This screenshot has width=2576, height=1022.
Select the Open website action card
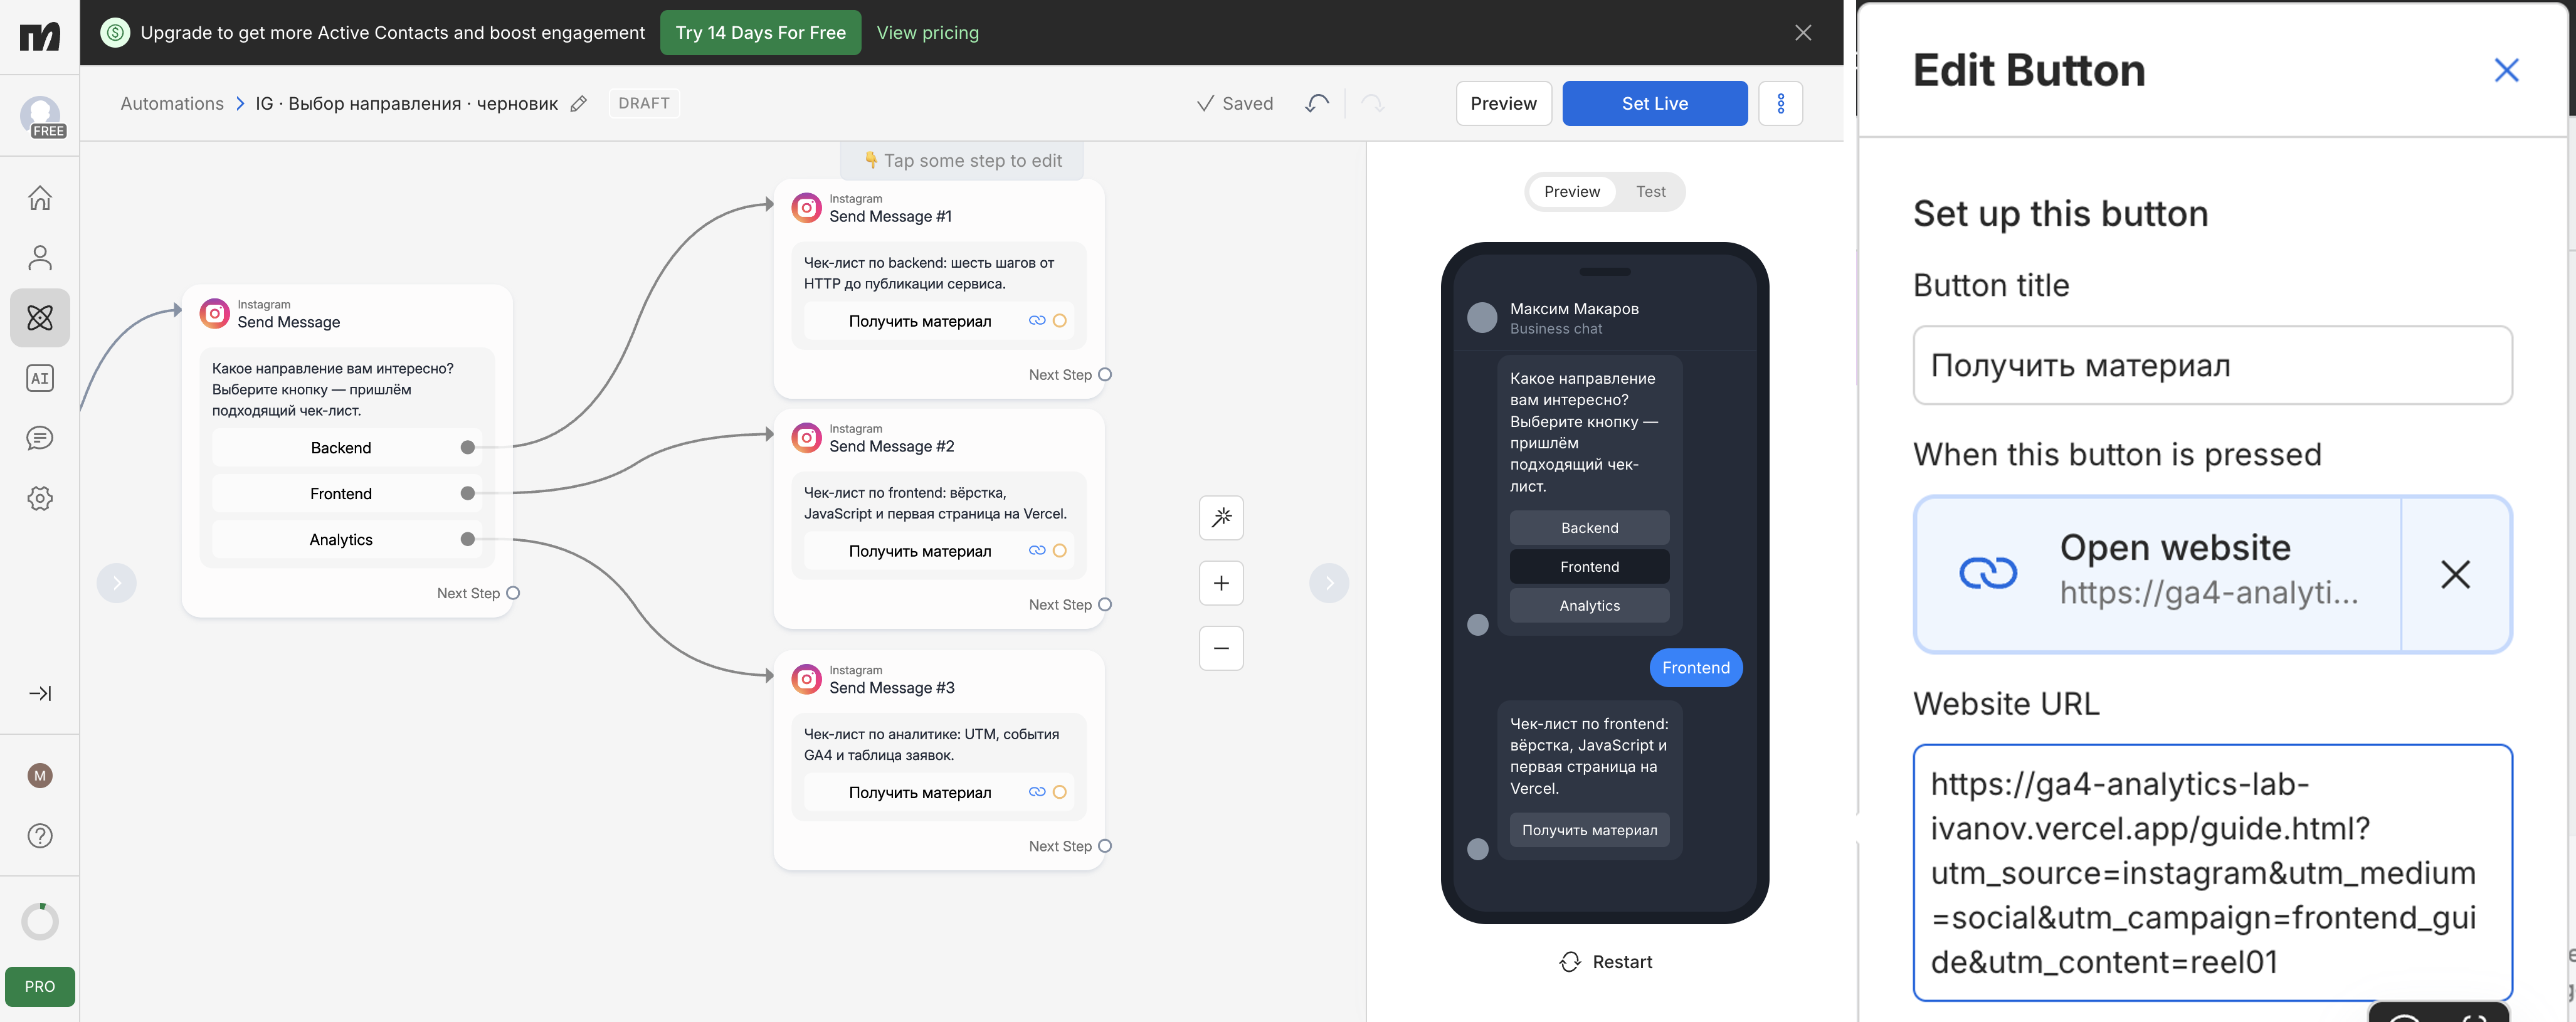point(2157,574)
